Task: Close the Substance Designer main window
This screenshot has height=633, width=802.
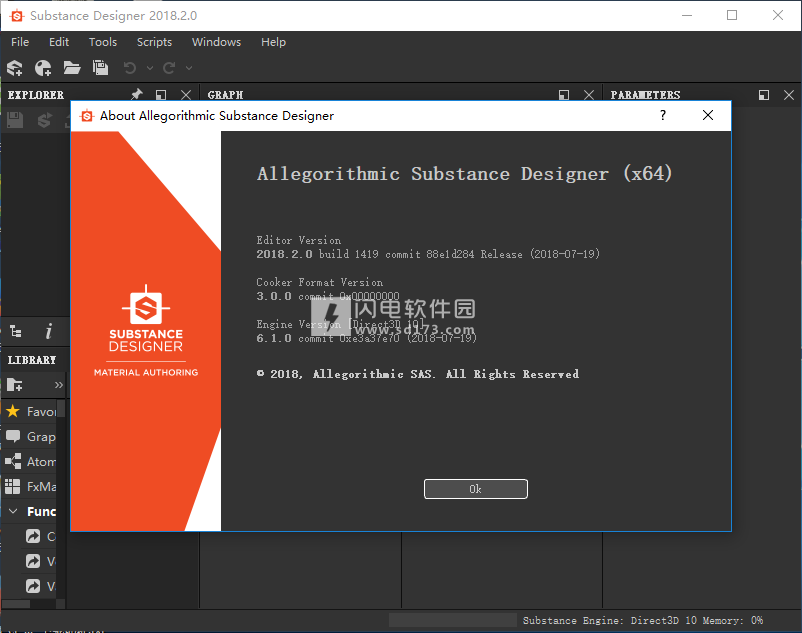Action: (777, 15)
